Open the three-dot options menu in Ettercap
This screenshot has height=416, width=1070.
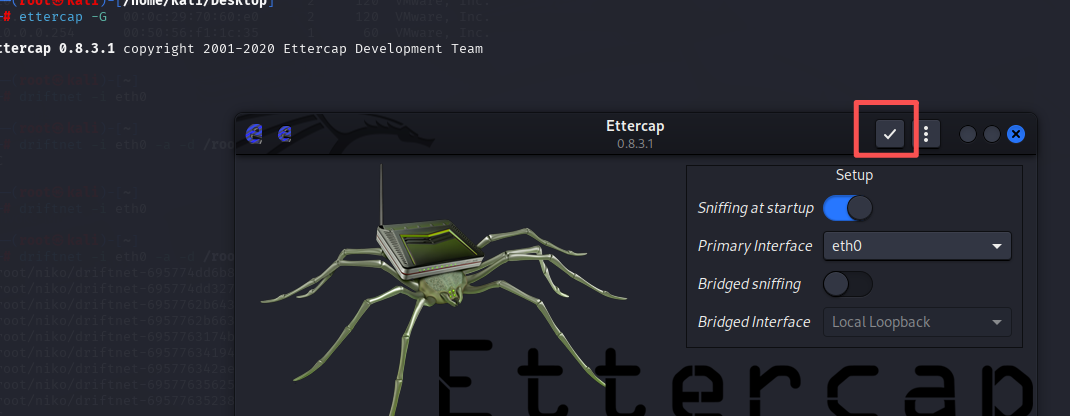pyautogui.click(x=926, y=134)
